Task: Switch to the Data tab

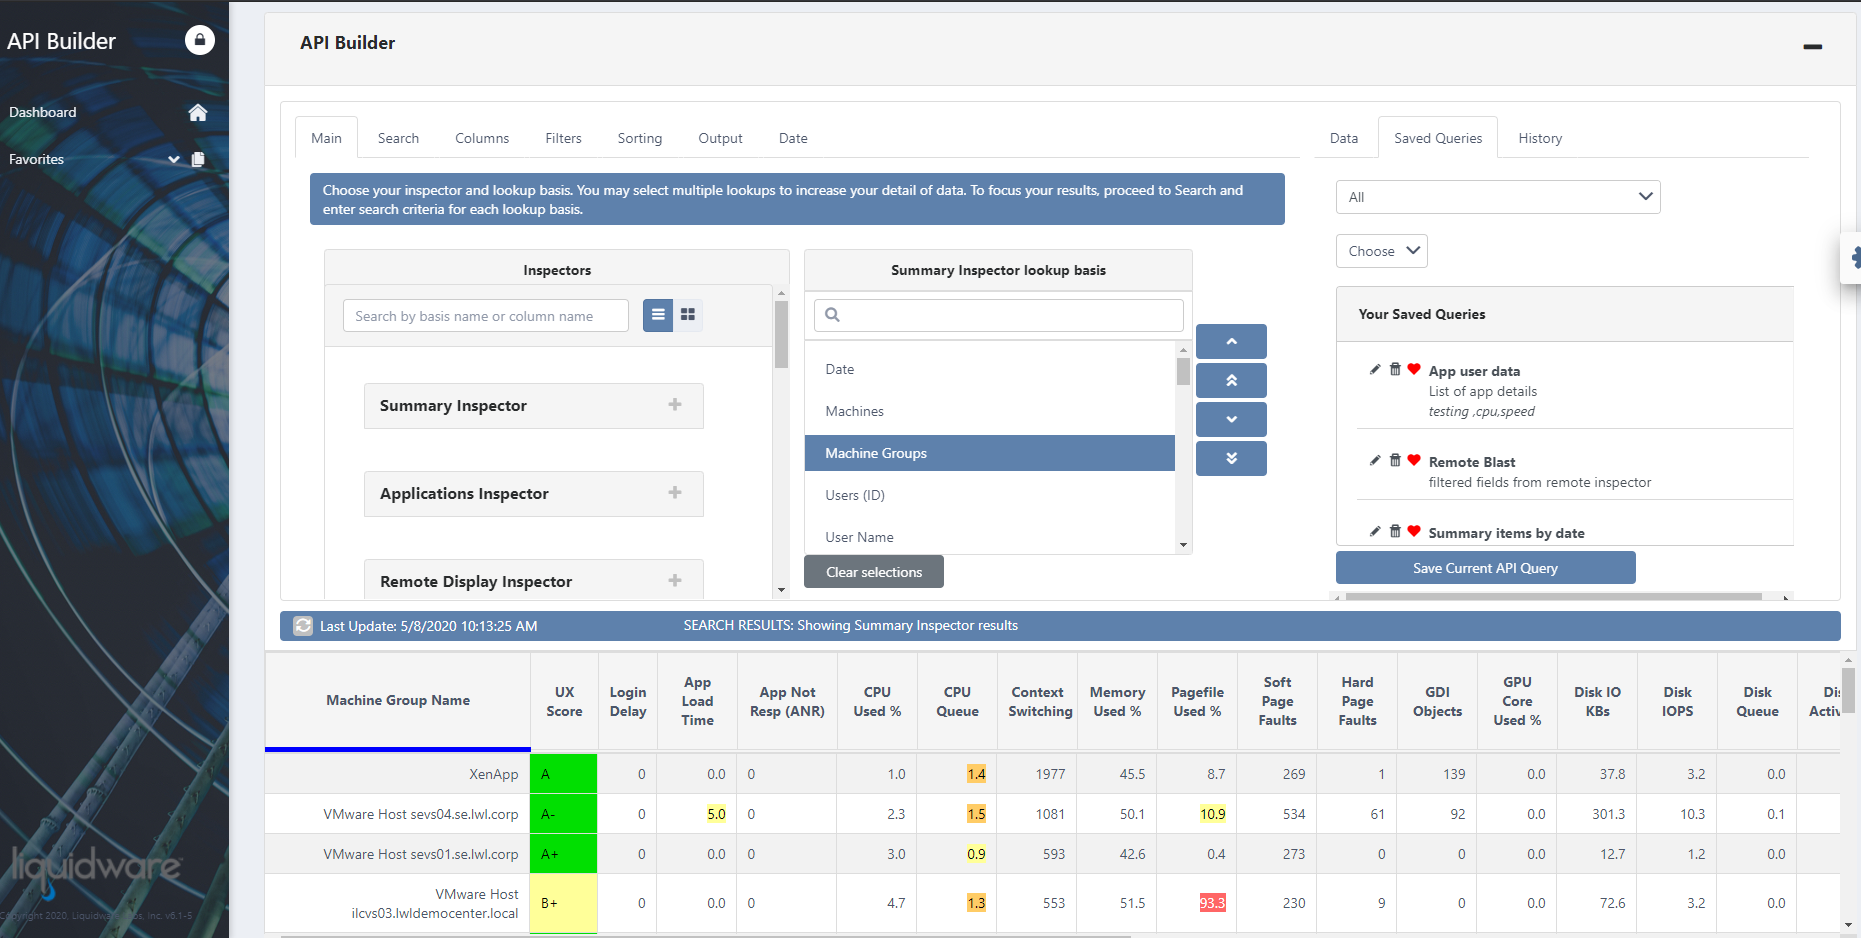Action: click(1344, 138)
